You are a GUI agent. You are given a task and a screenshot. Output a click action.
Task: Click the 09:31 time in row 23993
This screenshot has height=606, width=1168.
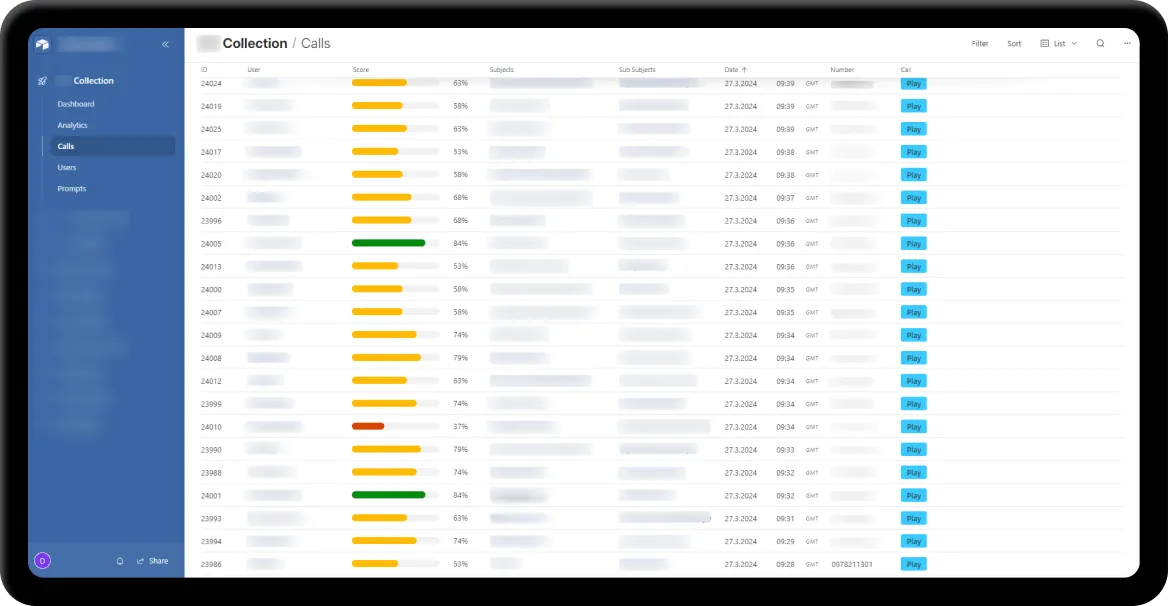[x=785, y=518]
